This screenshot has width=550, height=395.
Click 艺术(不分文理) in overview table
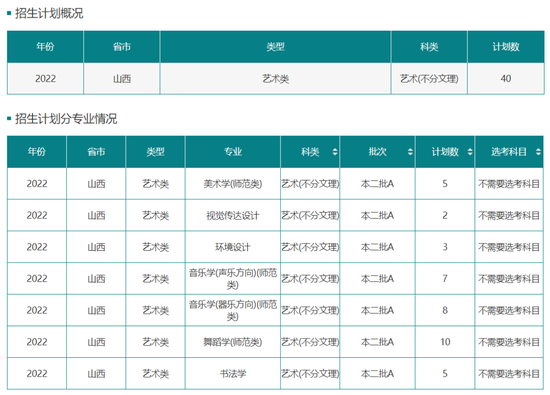pyautogui.click(x=429, y=79)
